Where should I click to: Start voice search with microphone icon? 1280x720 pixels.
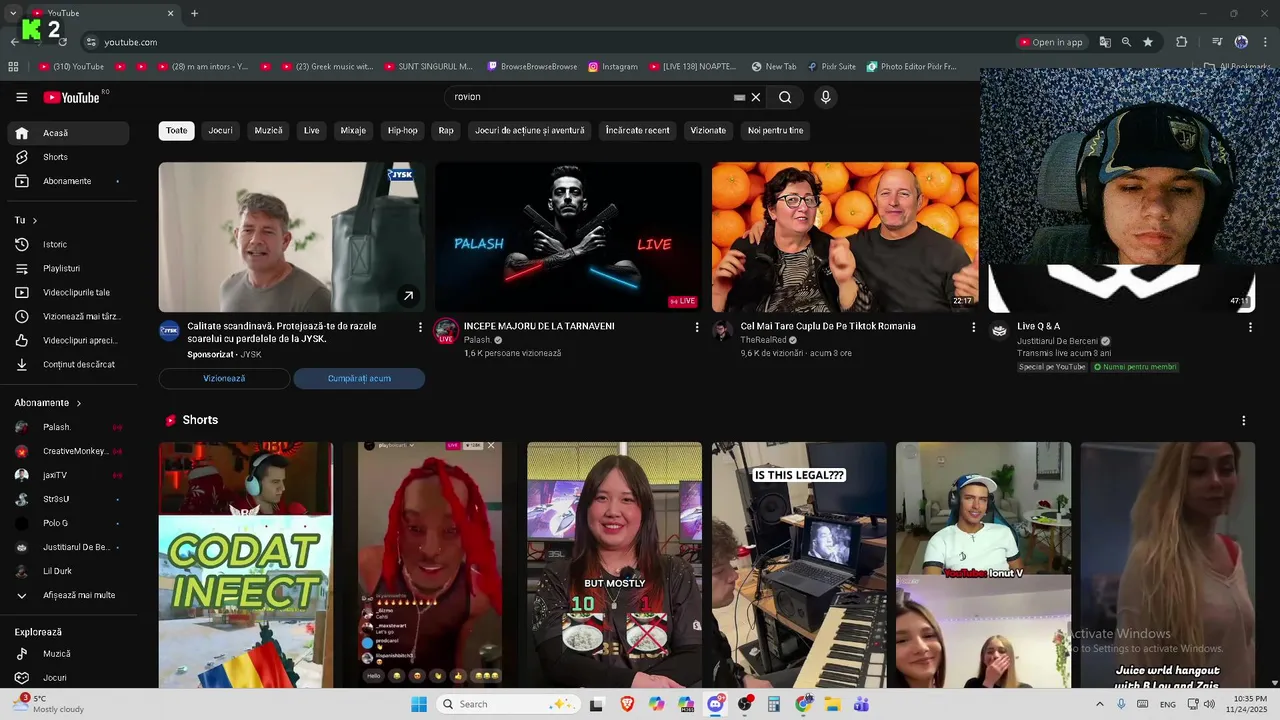(x=825, y=97)
